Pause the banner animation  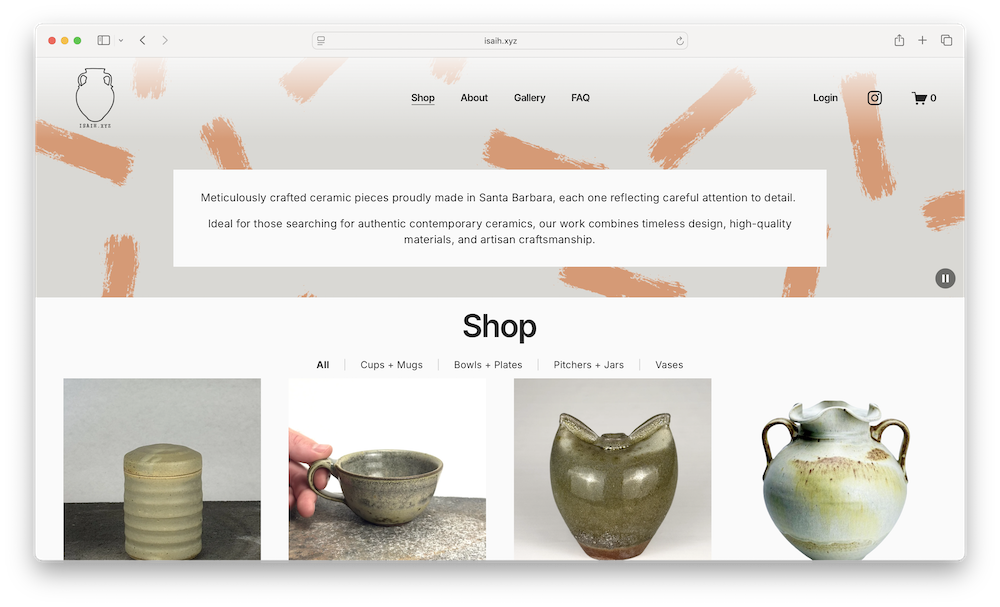tap(945, 278)
